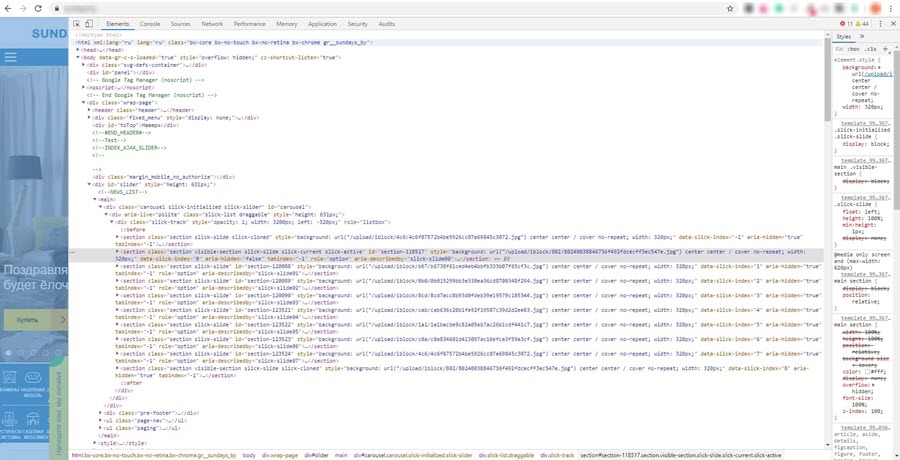Image resolution: width=900 pixels, height=460 pixels.
Task: Bookmark page with the star icon
Action: pos(730,9)
